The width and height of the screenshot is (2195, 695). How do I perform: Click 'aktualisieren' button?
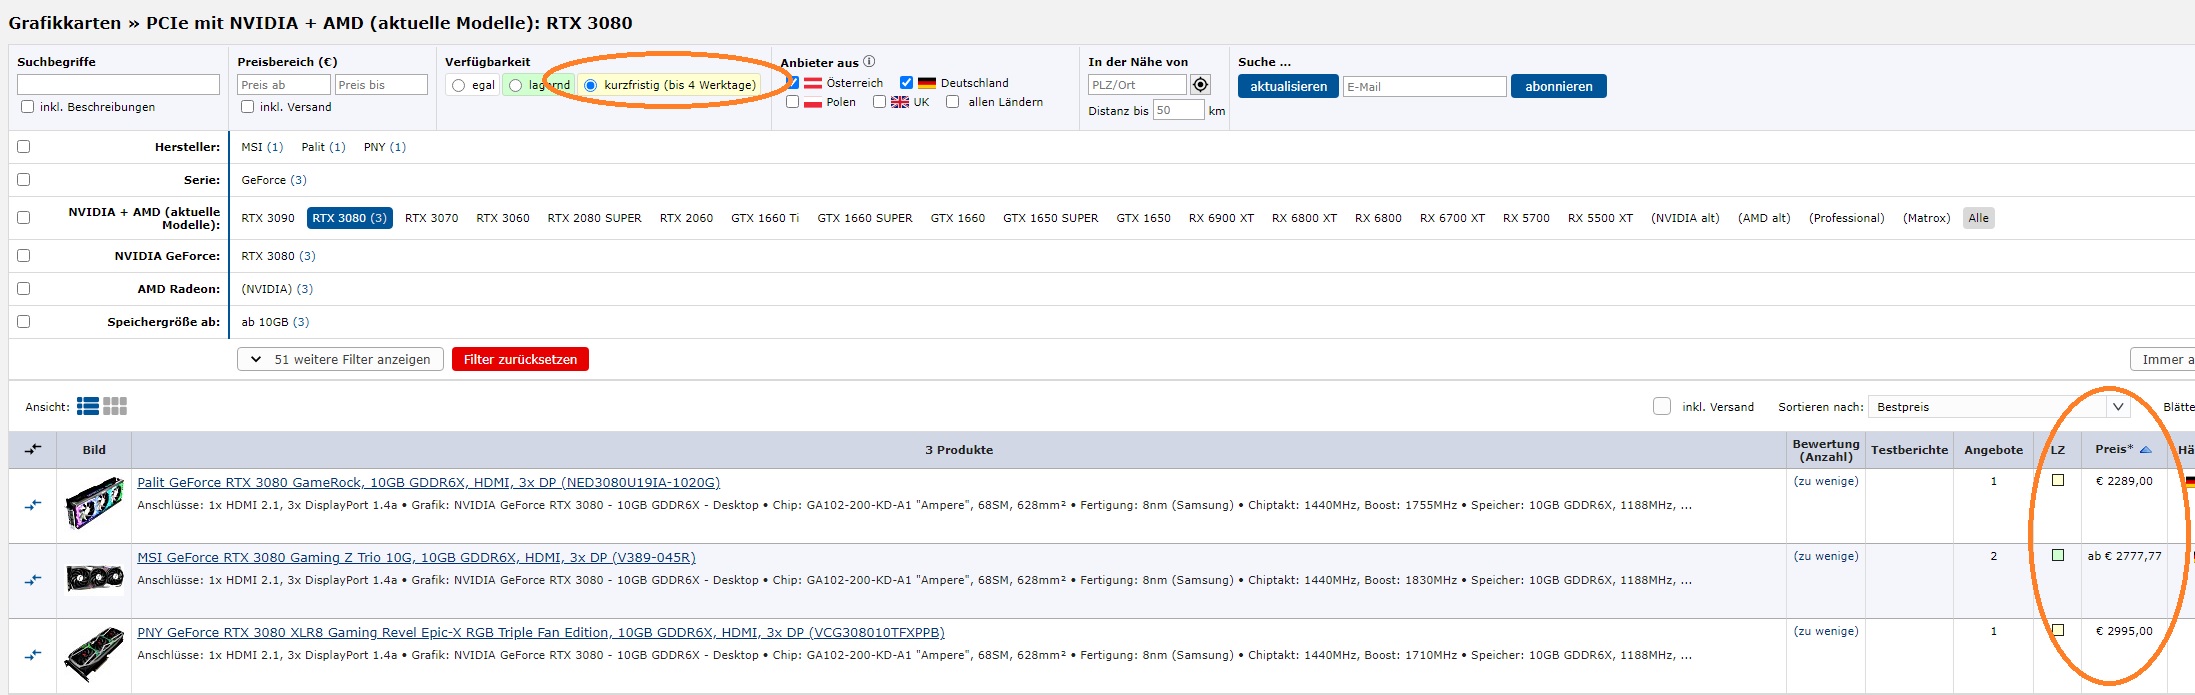pyautogui.click(x=1288, y=86)
